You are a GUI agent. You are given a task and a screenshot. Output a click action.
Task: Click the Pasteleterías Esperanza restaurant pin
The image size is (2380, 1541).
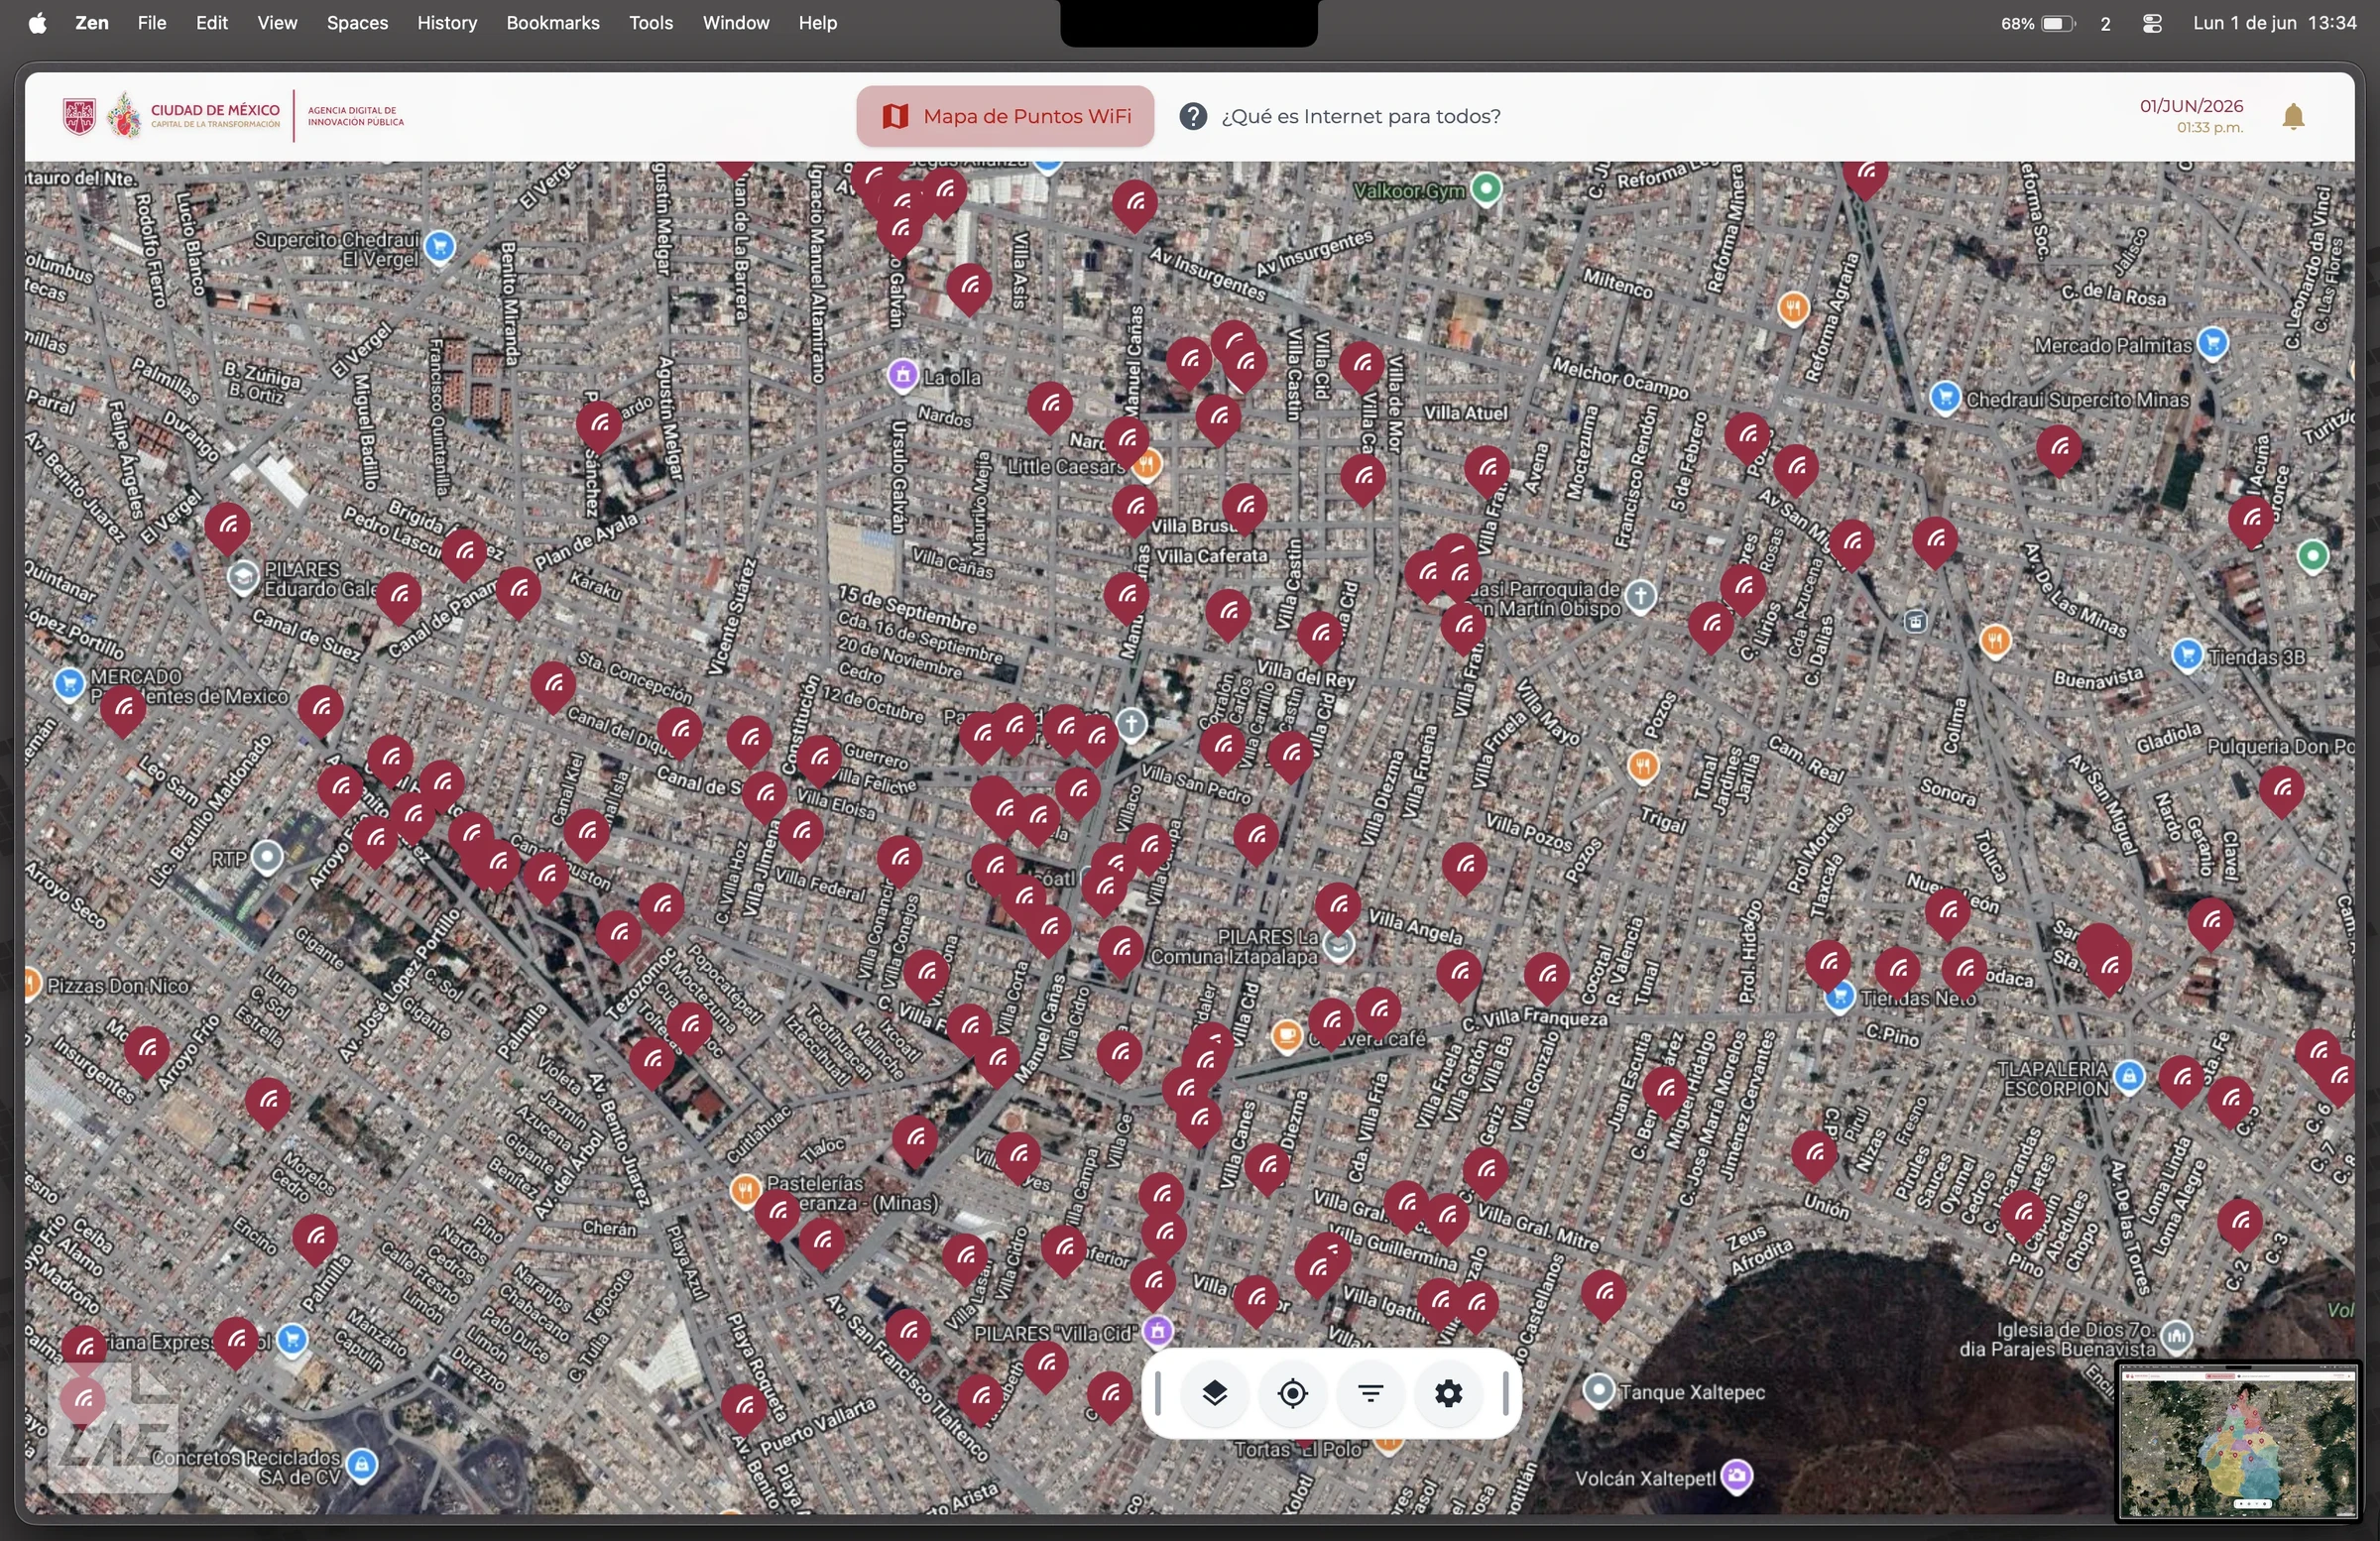tap(744, 1191)
